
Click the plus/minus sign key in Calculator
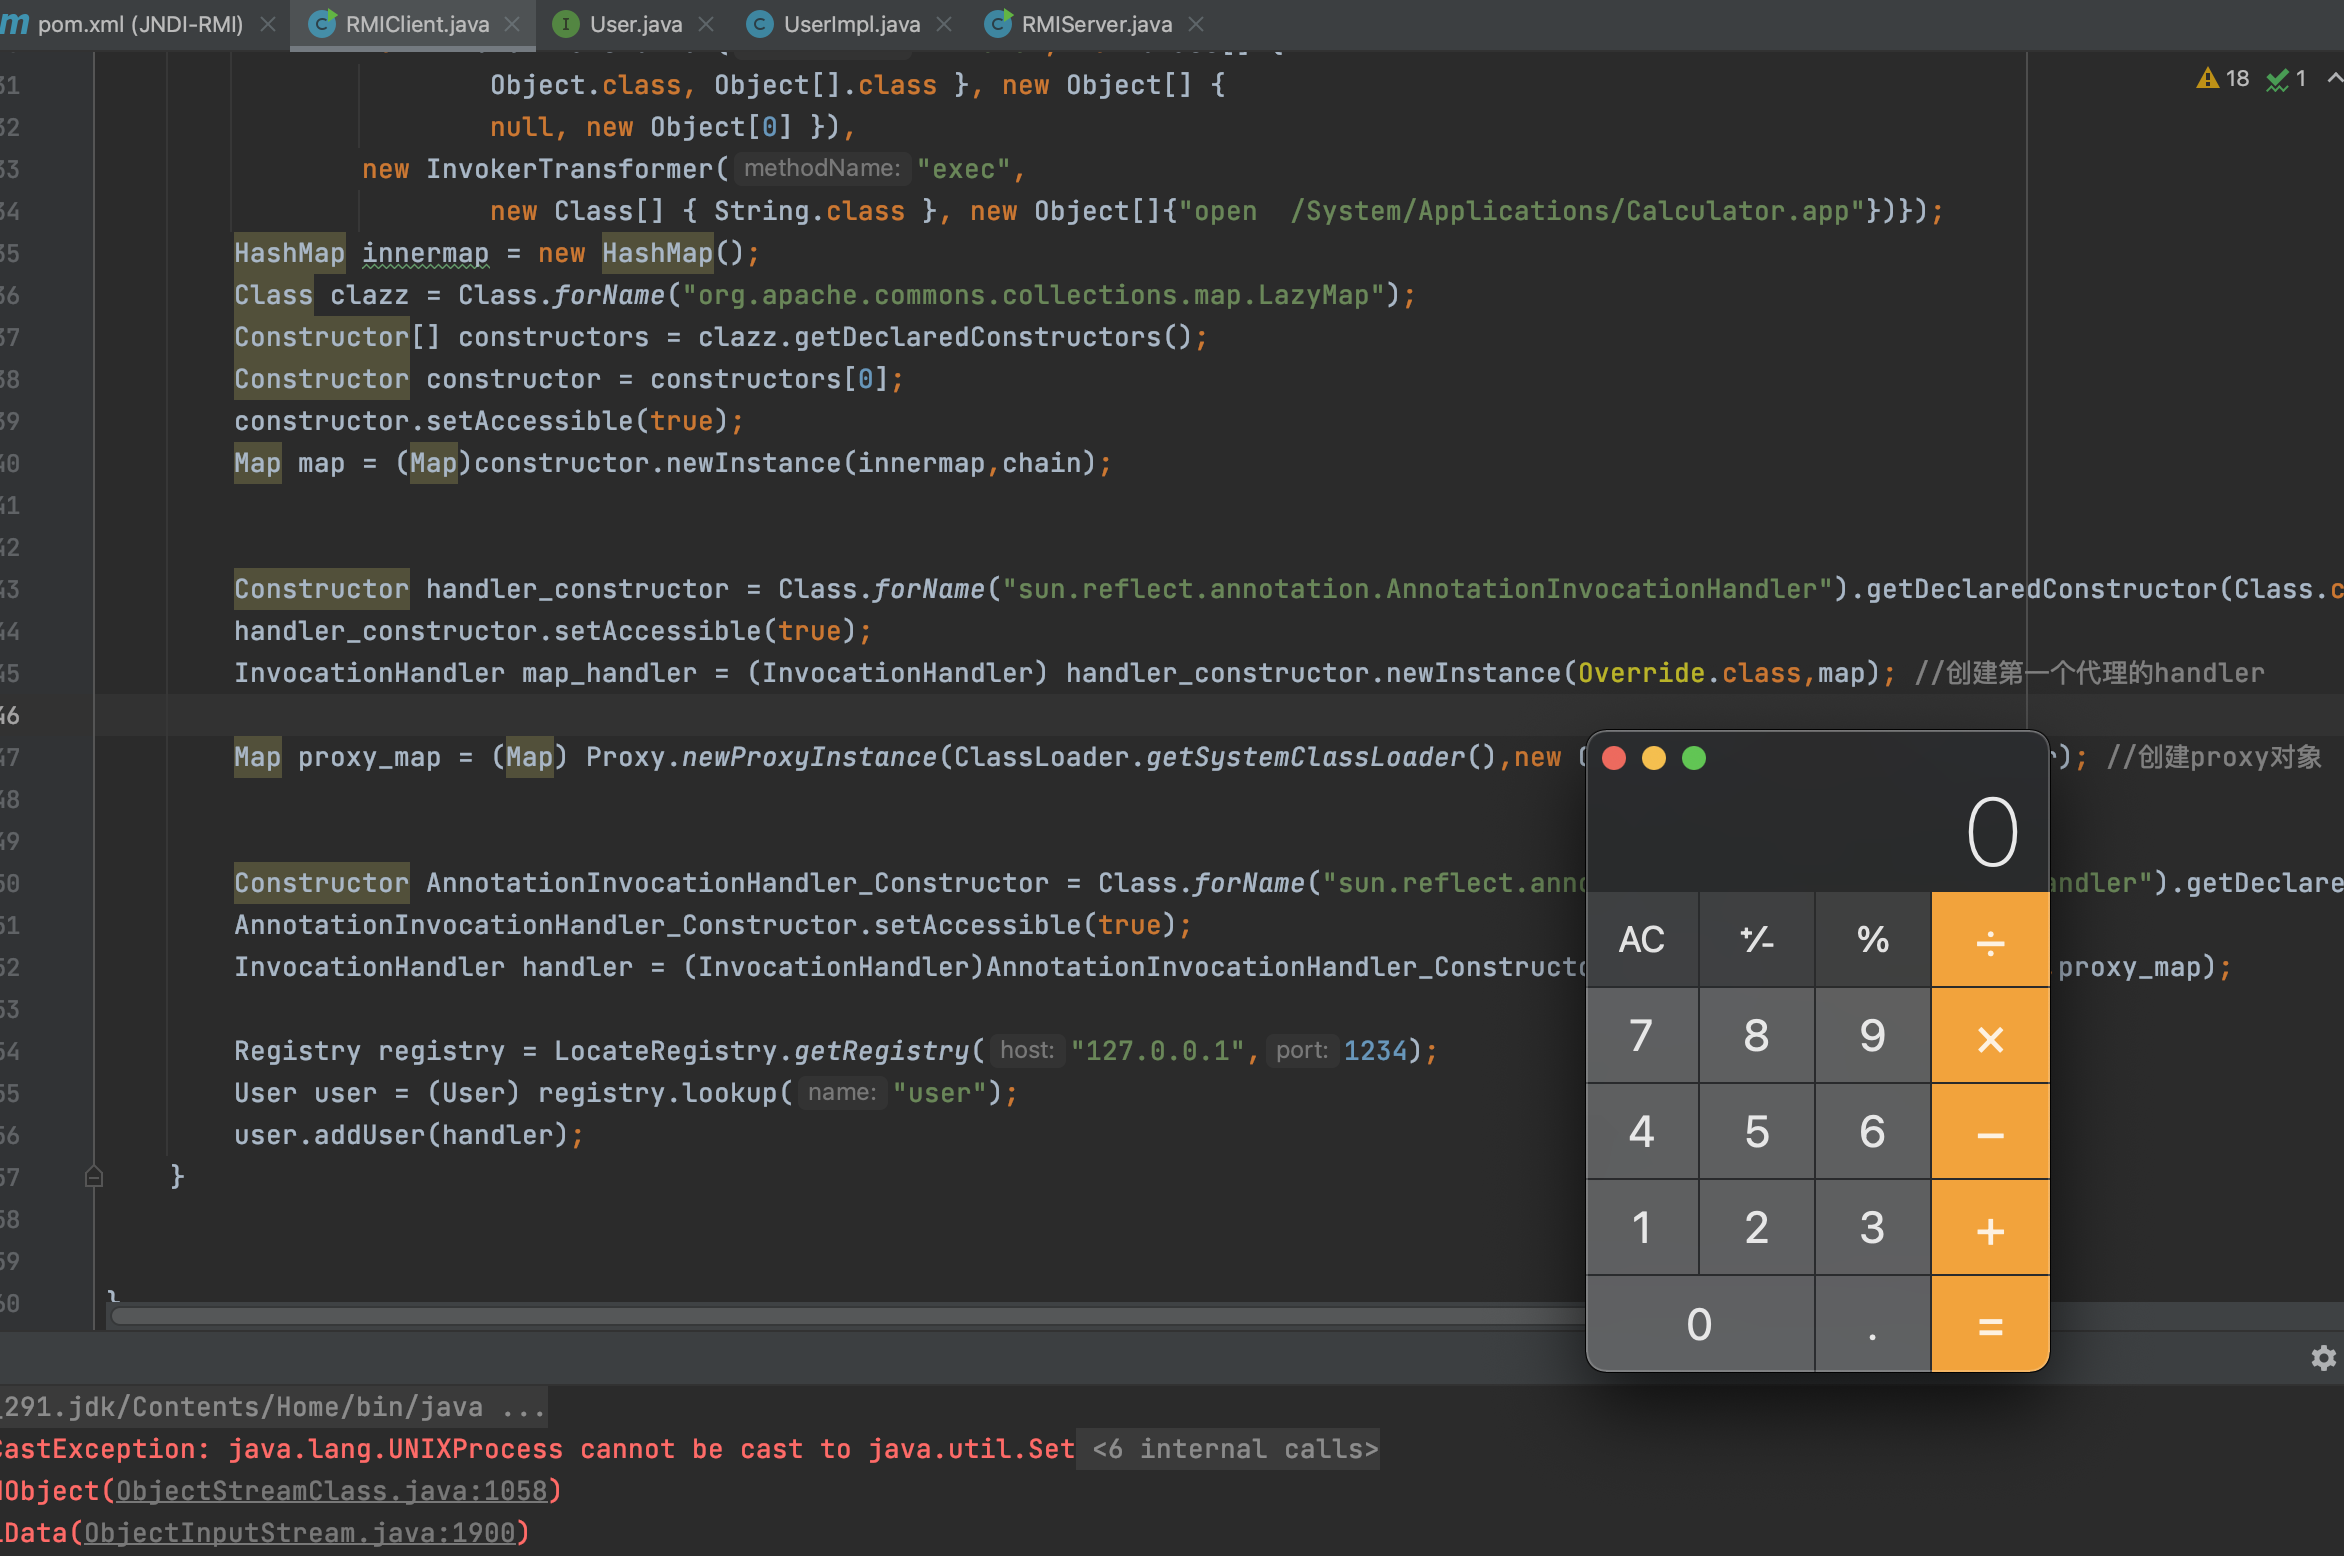click(1756, 939)
